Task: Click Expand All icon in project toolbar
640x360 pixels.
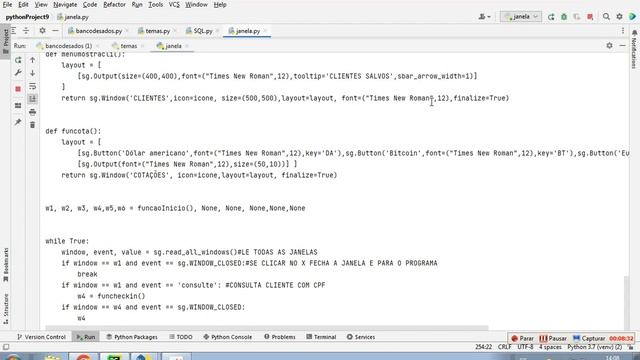Action: tap(14, 31)
